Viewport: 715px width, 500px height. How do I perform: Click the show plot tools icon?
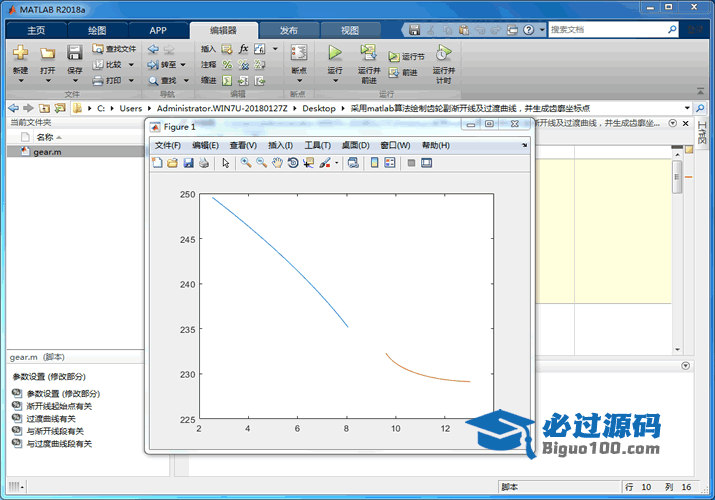click(x=427, y=163)
